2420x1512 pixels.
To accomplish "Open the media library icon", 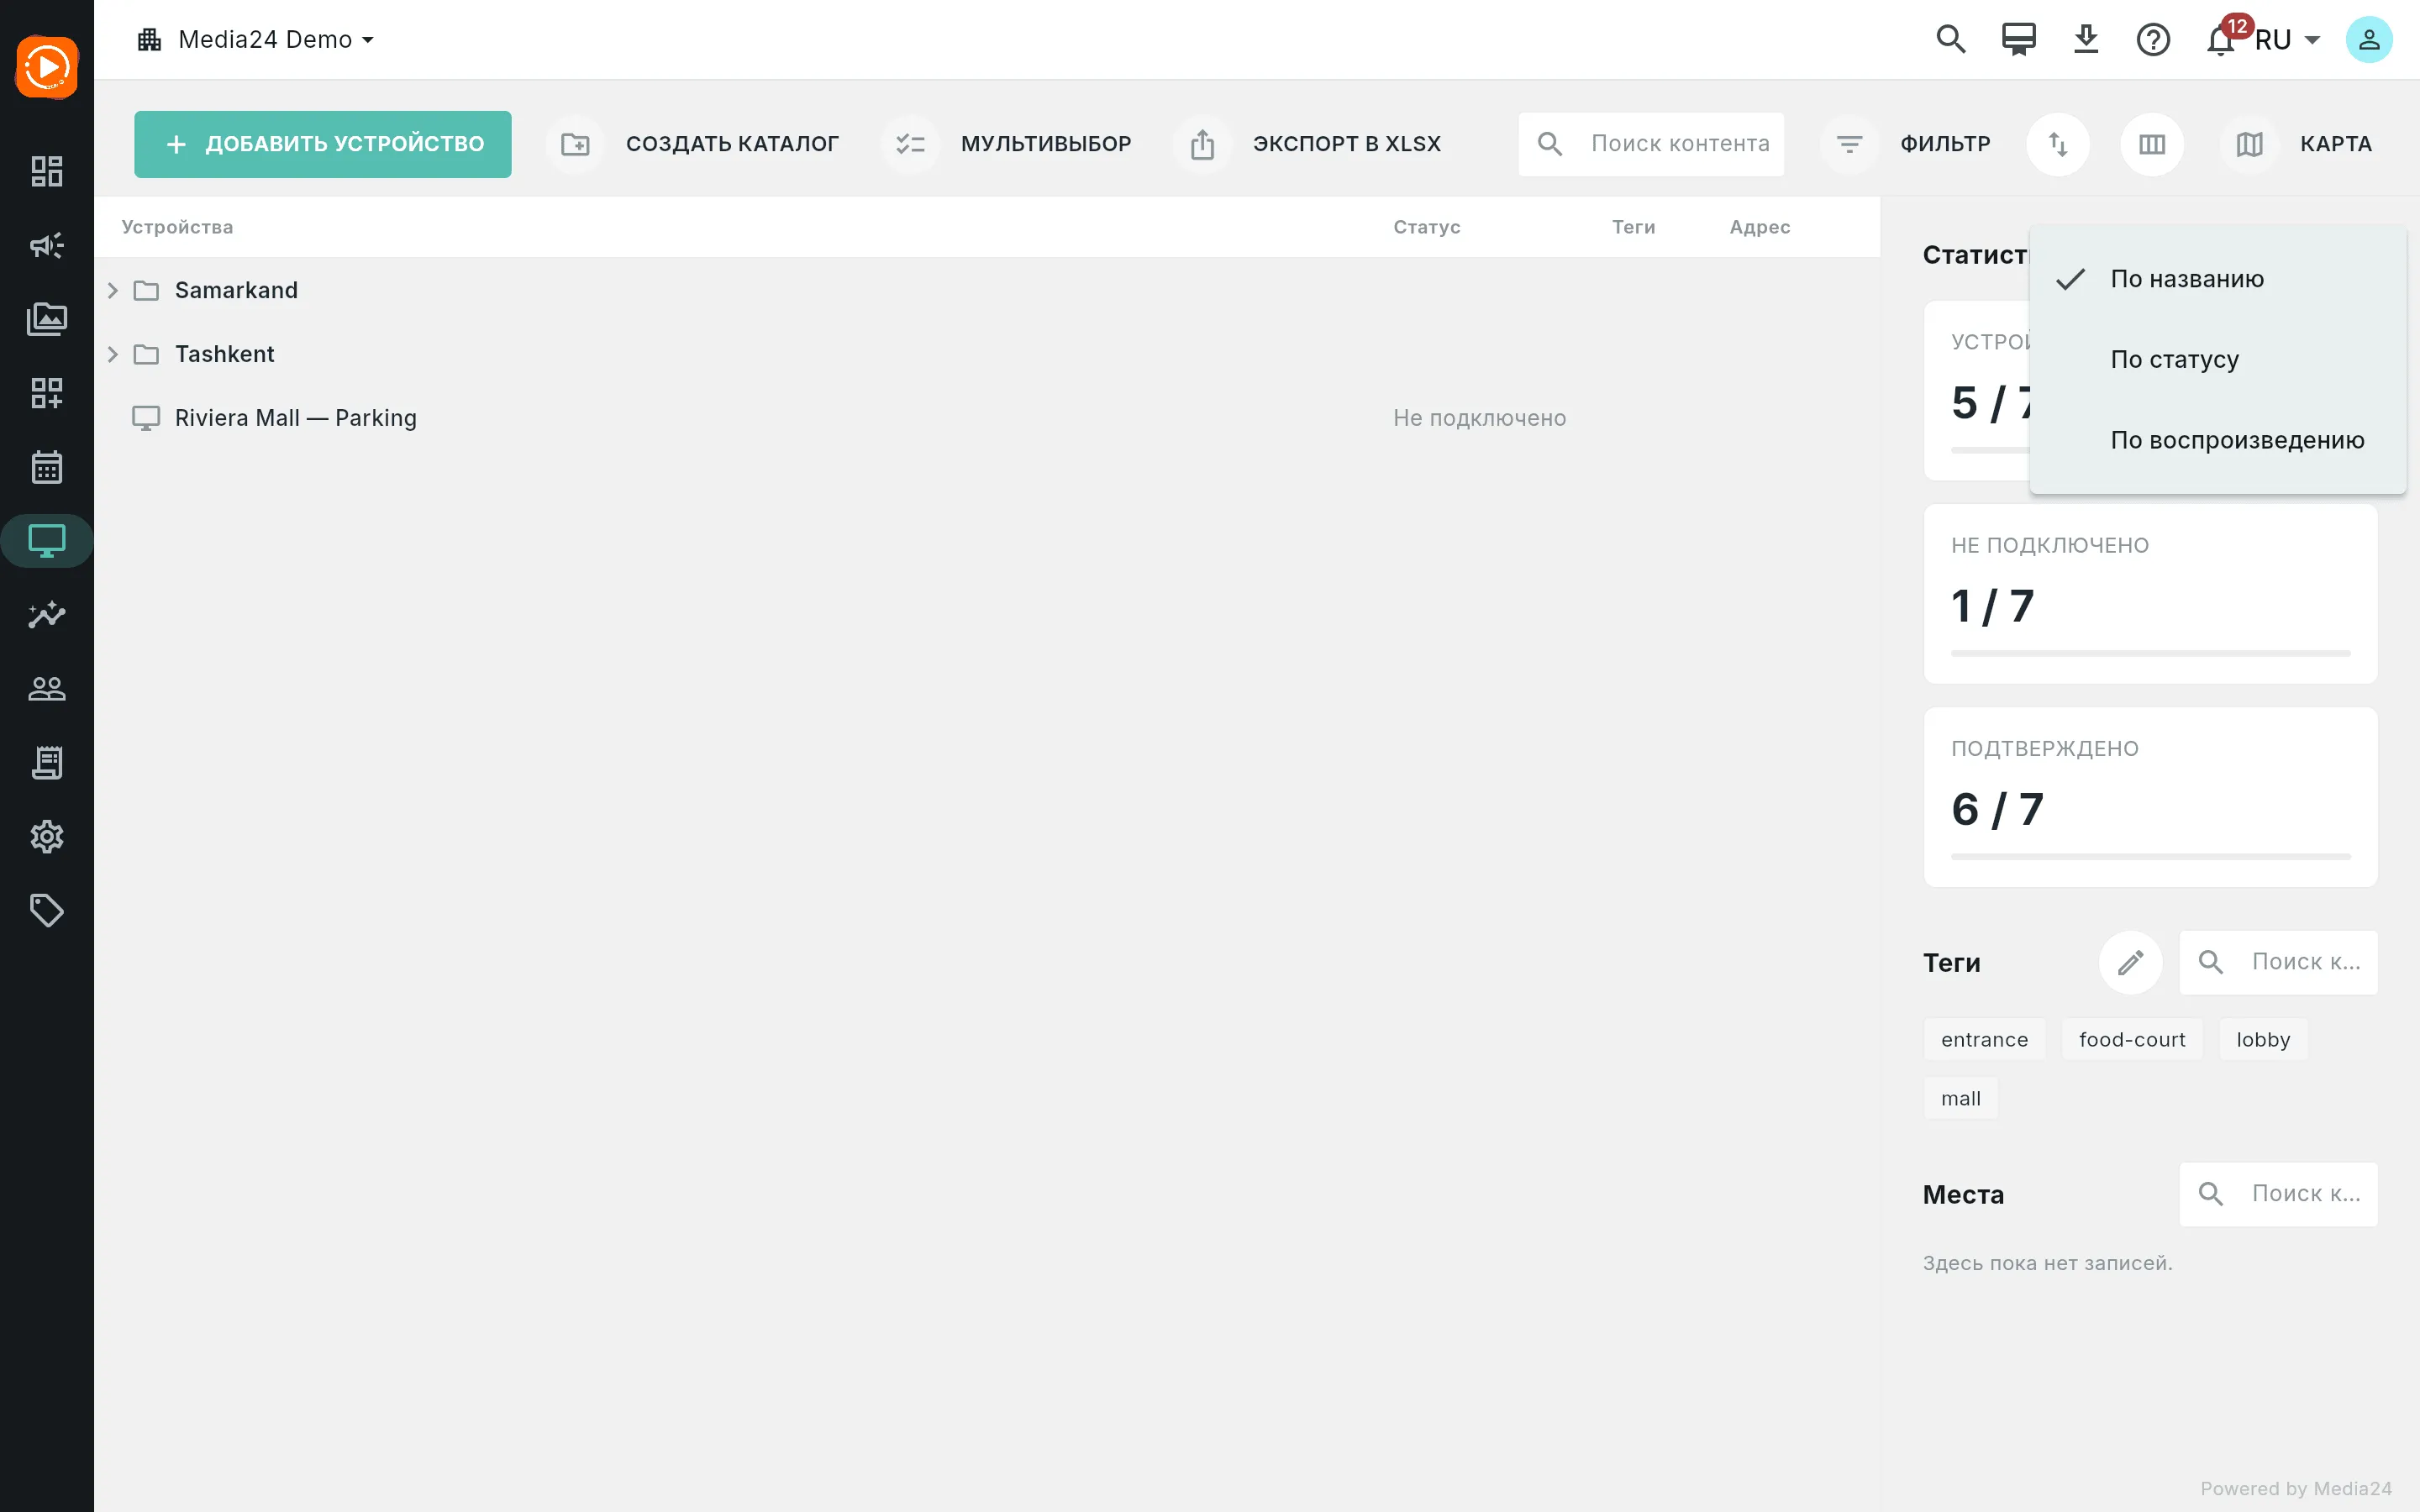I will tap(47, 319).
